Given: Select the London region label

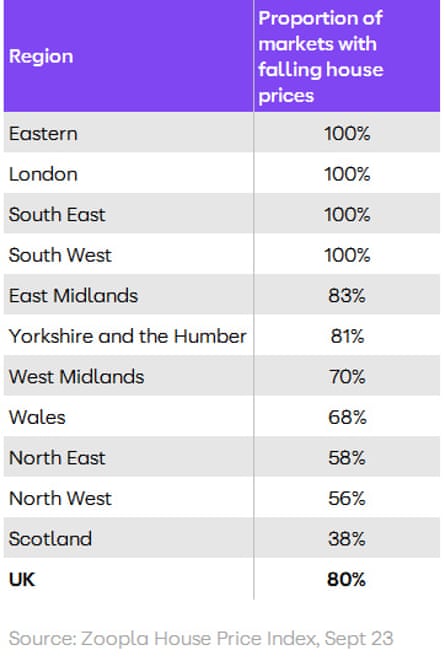Looking at the screenshot, I should 43,174.
